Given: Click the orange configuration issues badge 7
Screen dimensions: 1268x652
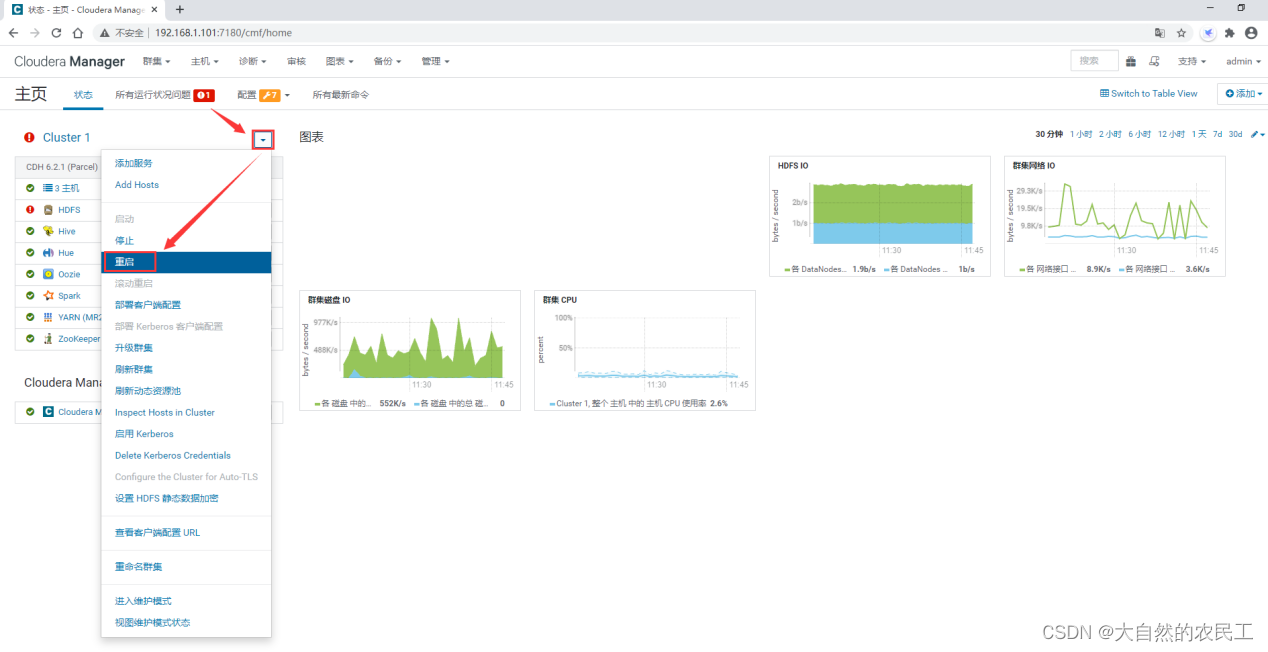Looking at the screenshot, I should (270, 95).
